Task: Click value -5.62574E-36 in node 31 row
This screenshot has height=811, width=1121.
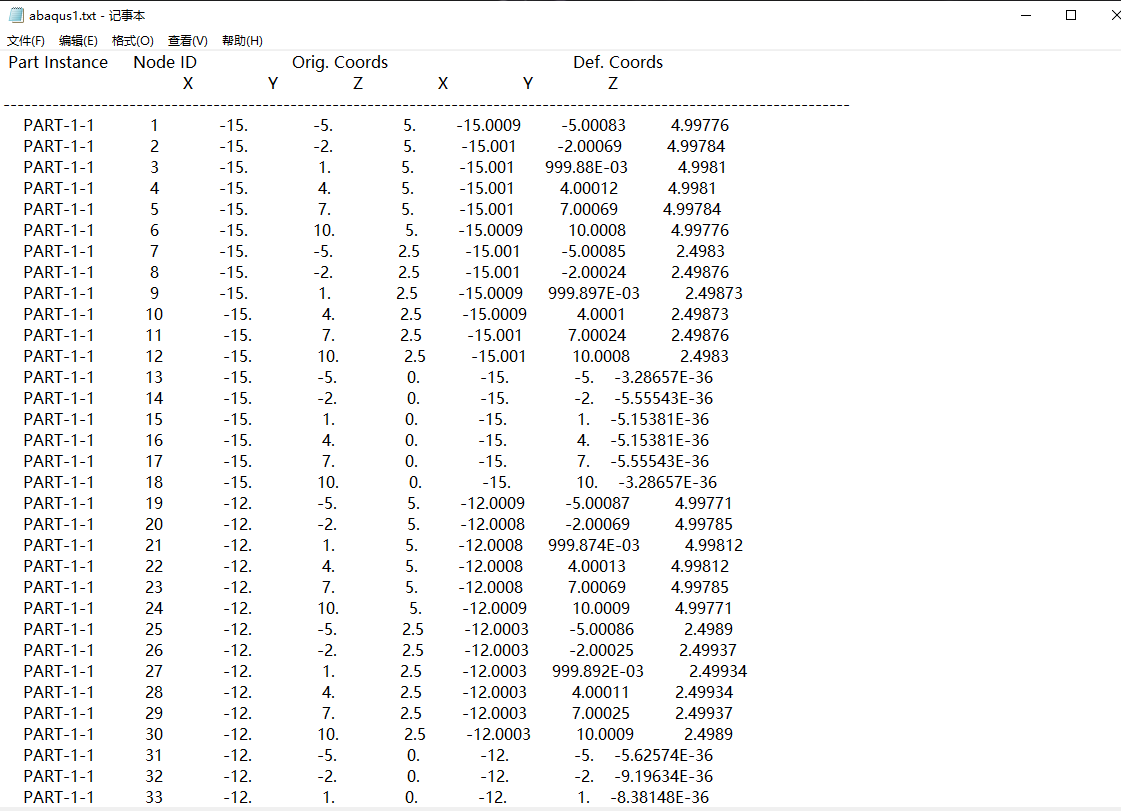Action: [x=663, y=755]
